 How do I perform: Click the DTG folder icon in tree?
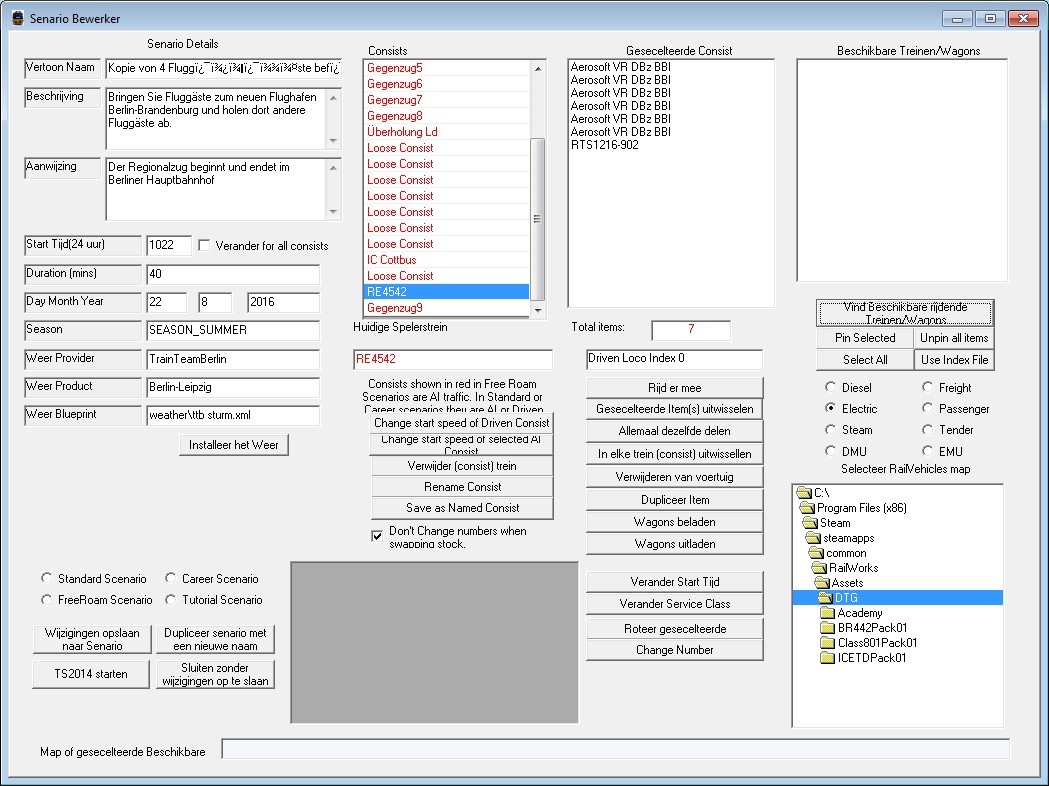click(x=825, y=598)
